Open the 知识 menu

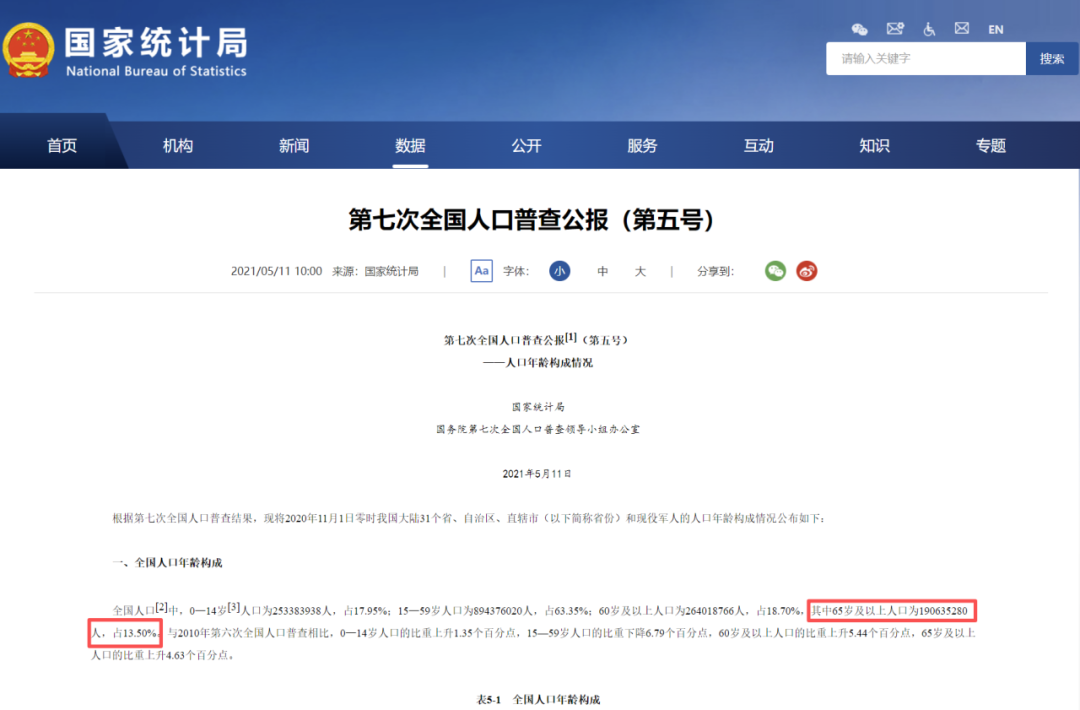pyautogui.click(x=874, y=146)
